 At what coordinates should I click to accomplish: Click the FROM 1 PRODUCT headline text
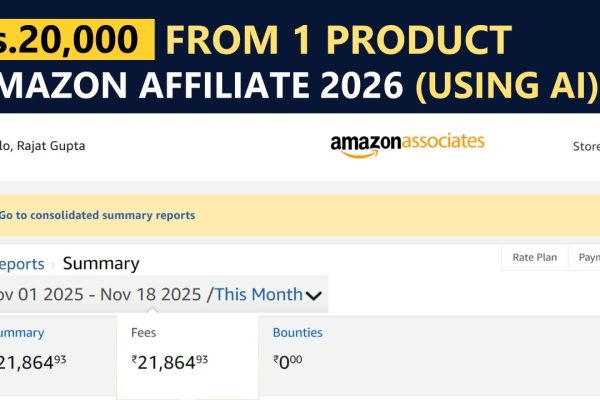click(338, 39)
